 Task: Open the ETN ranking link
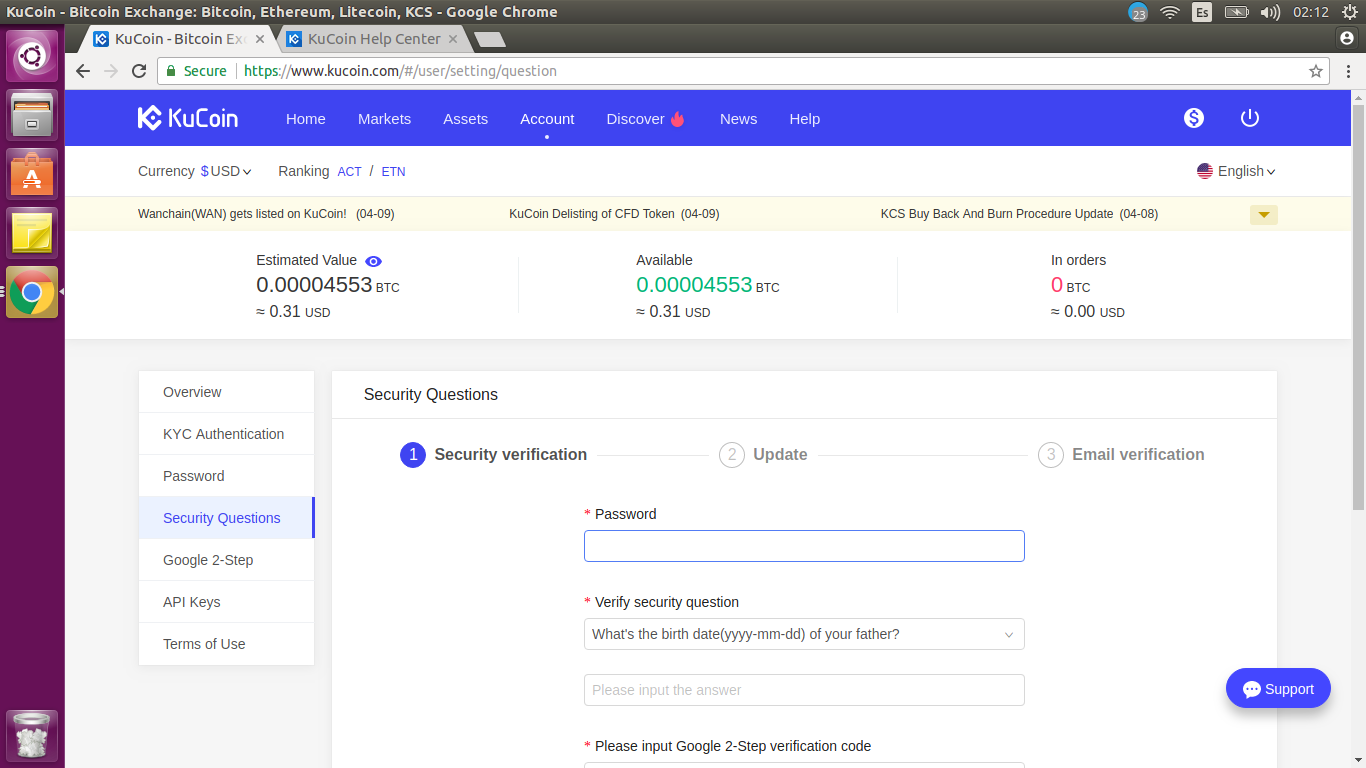click(x=393, y=171)
